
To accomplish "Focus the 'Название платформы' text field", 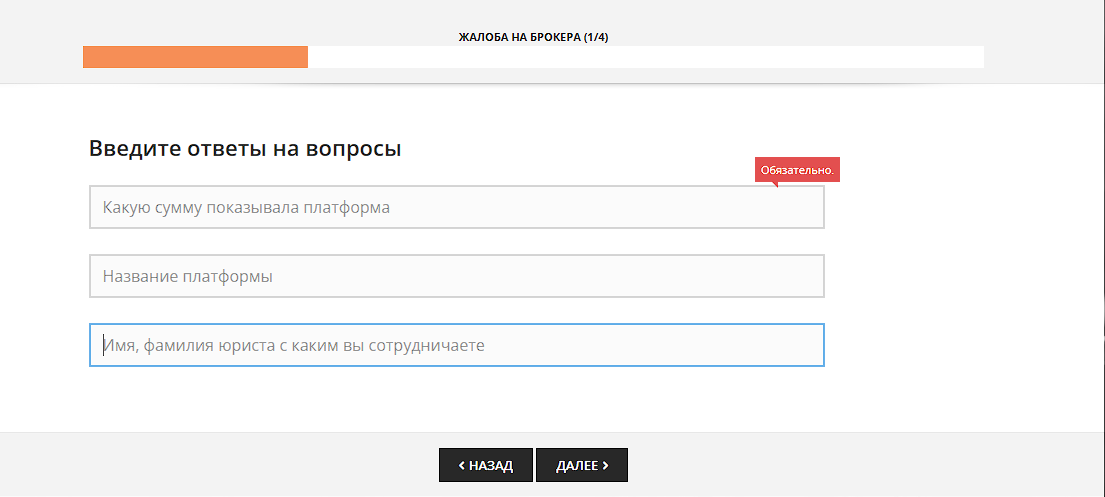I will click(x=457, y=276).
